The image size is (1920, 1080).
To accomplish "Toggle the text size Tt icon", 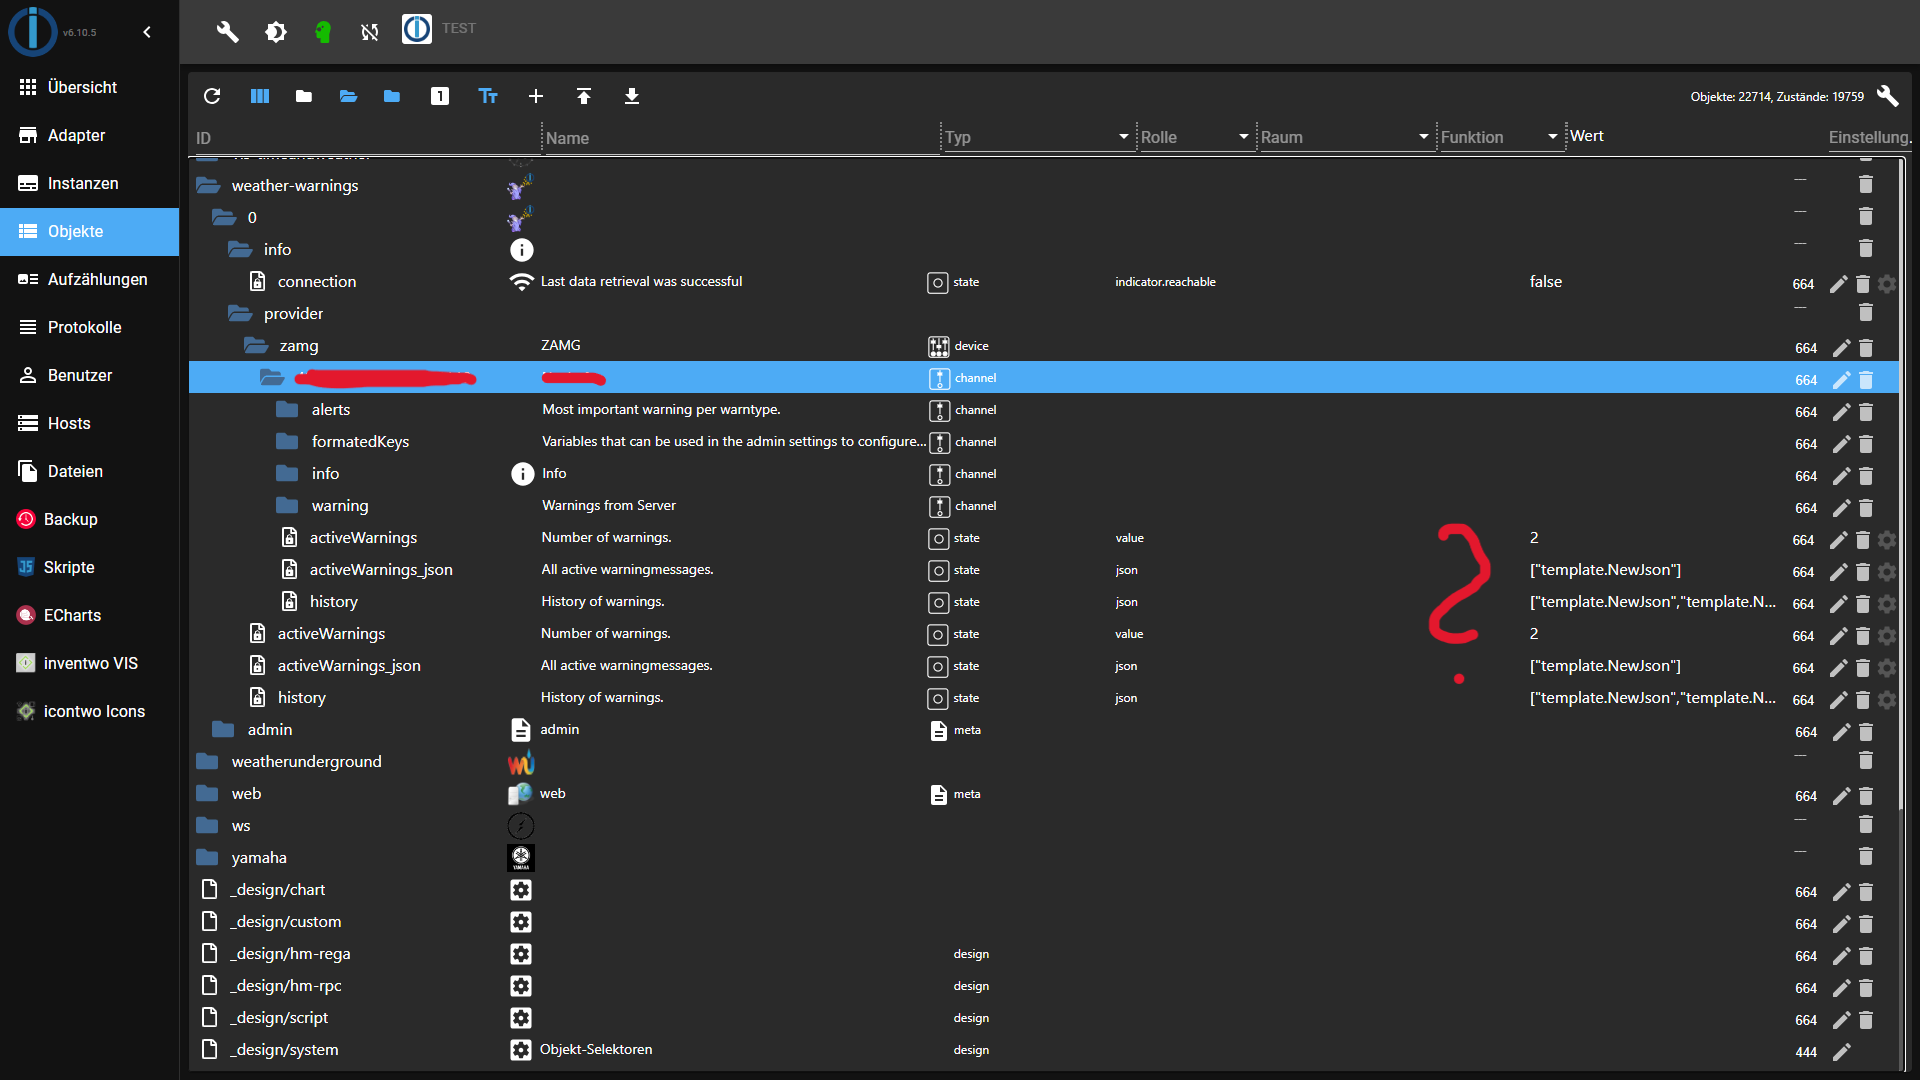I will 488,96.
